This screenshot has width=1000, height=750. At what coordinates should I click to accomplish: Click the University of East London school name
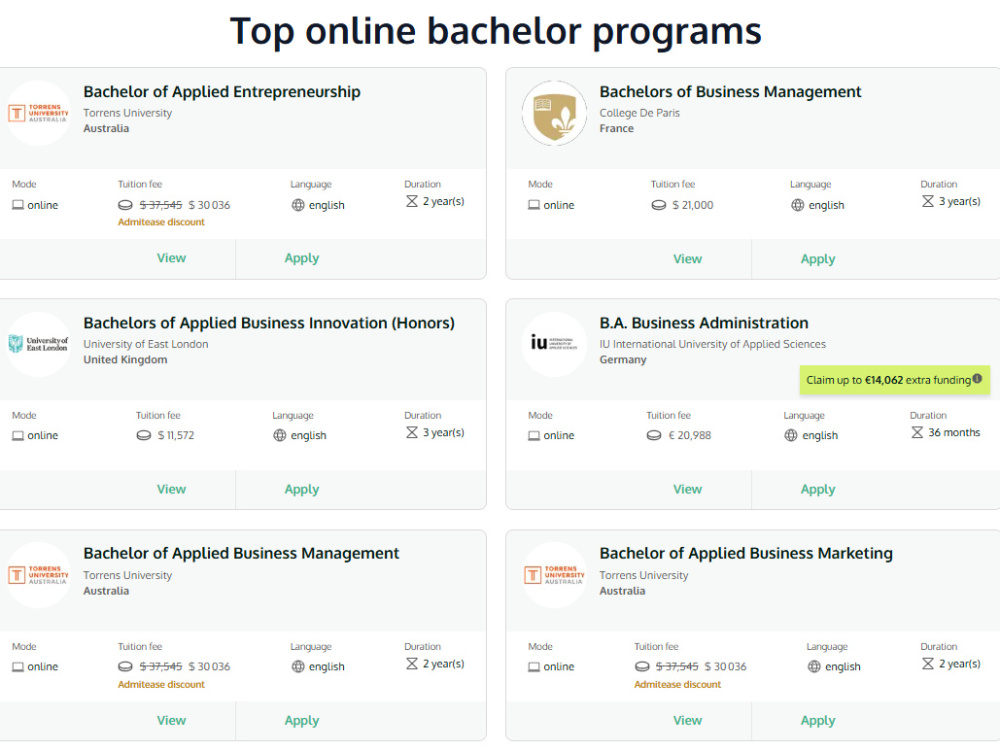tap(146, 344)
